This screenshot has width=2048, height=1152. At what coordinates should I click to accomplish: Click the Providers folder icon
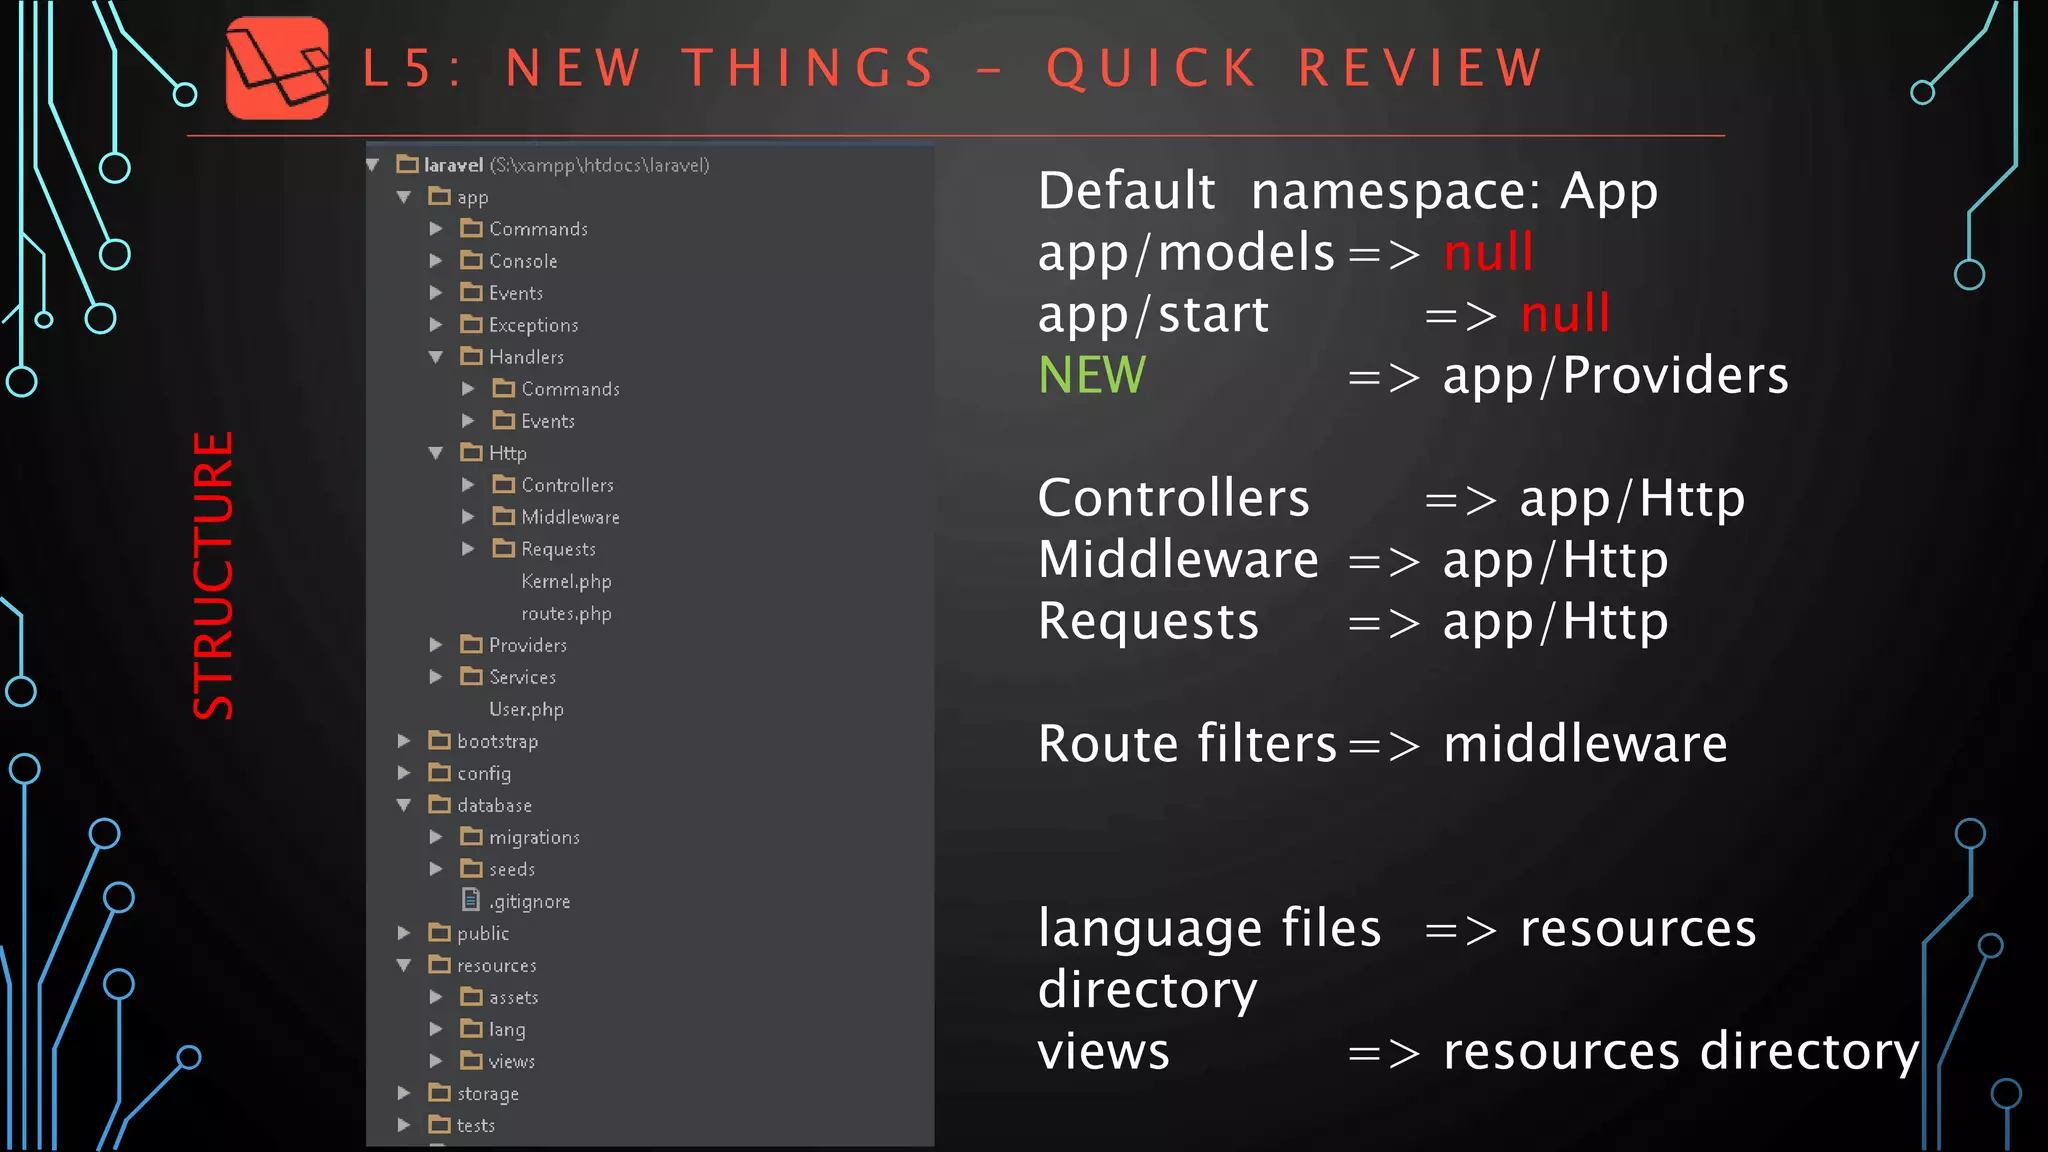[471, 644]
